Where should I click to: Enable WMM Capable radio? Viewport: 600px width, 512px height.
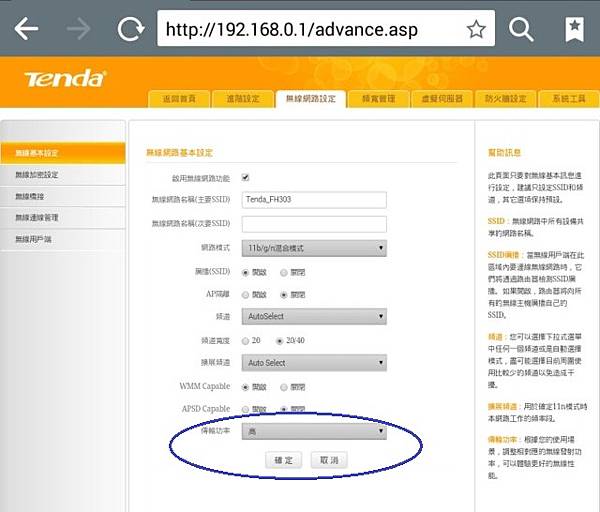tap(246, 388)
